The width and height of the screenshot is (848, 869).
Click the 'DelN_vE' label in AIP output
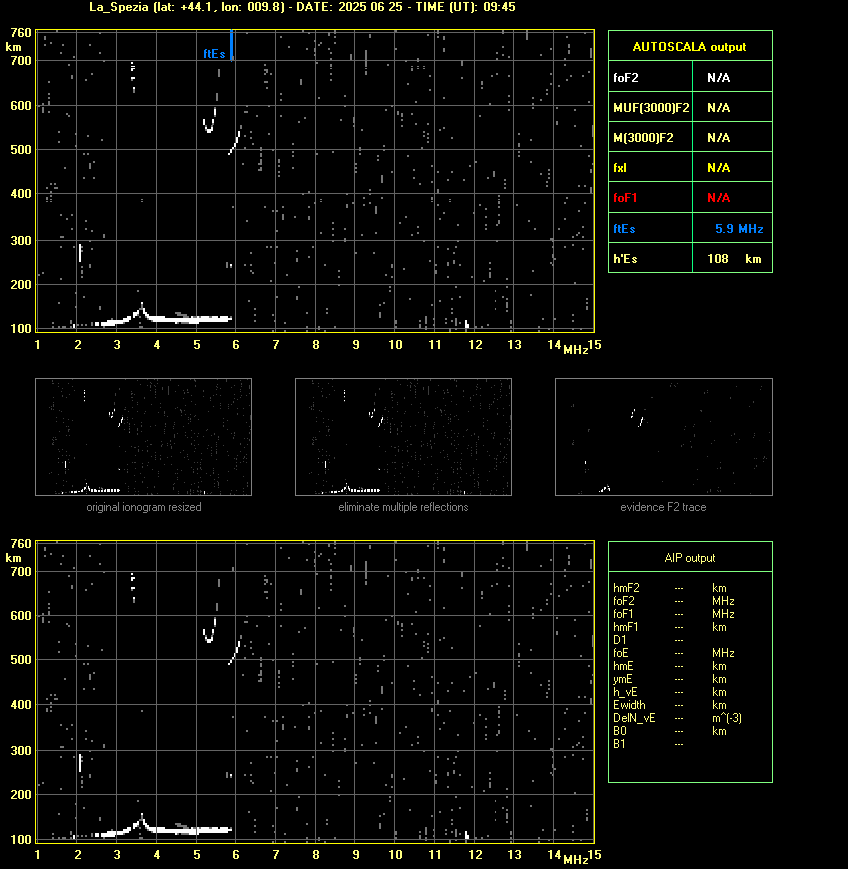(x=634, y=718)
